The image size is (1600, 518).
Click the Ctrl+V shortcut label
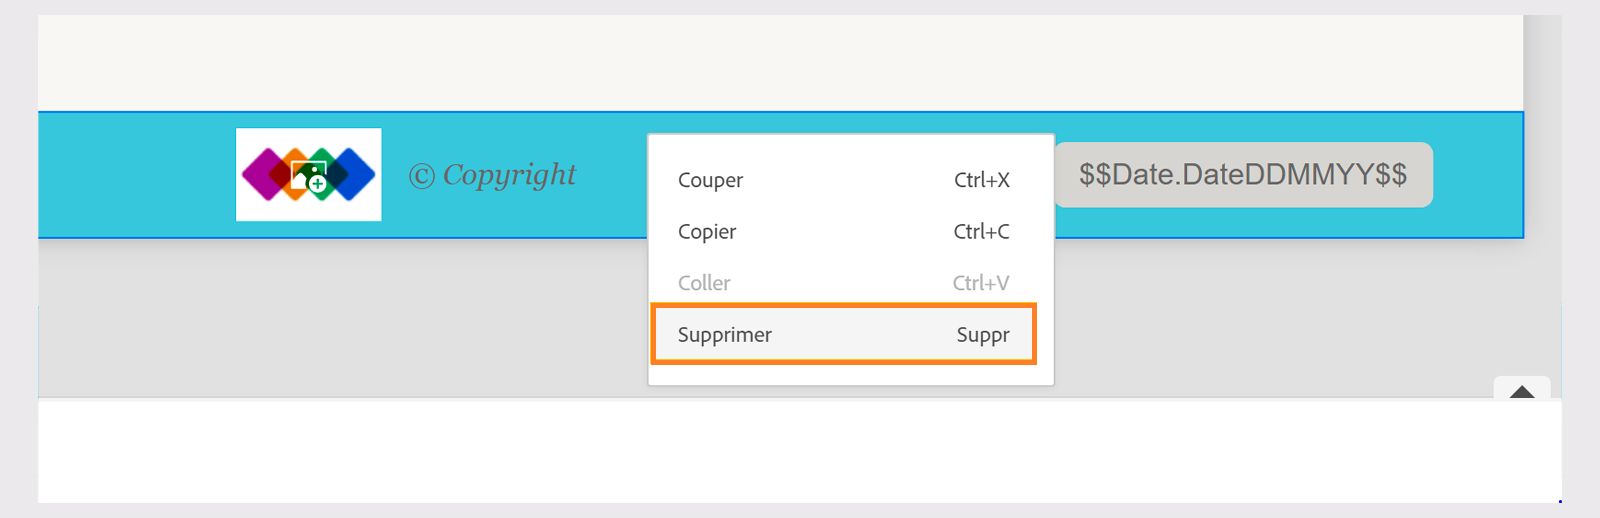(980, 283)
